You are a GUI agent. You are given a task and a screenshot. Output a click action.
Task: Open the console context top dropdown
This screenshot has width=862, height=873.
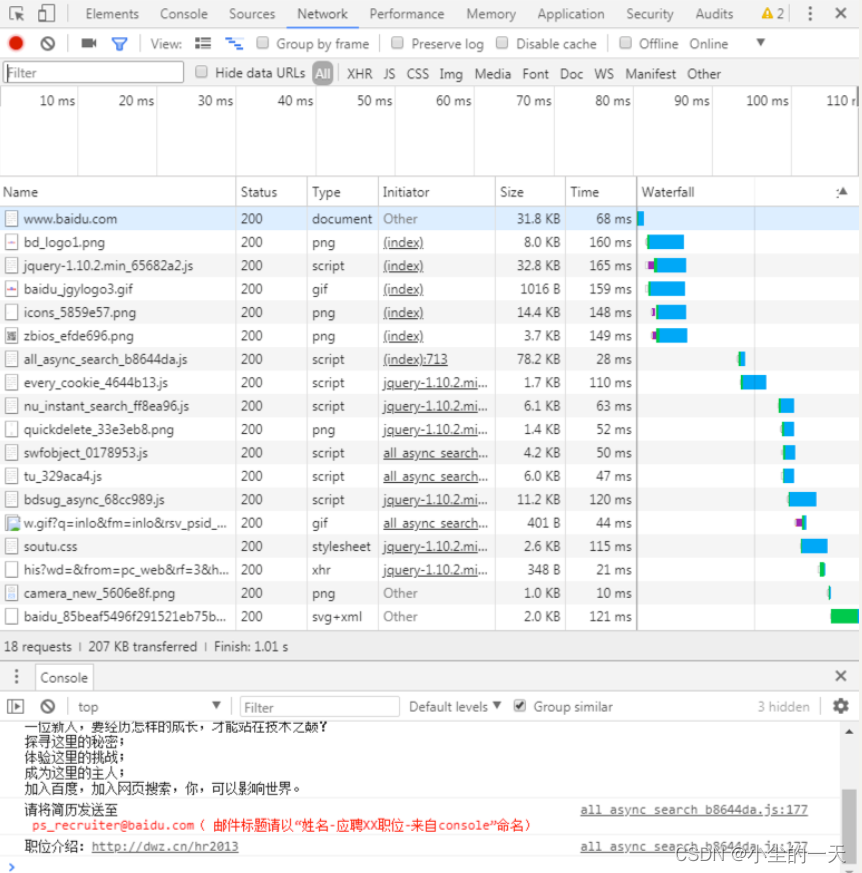[x=149, y=707]
